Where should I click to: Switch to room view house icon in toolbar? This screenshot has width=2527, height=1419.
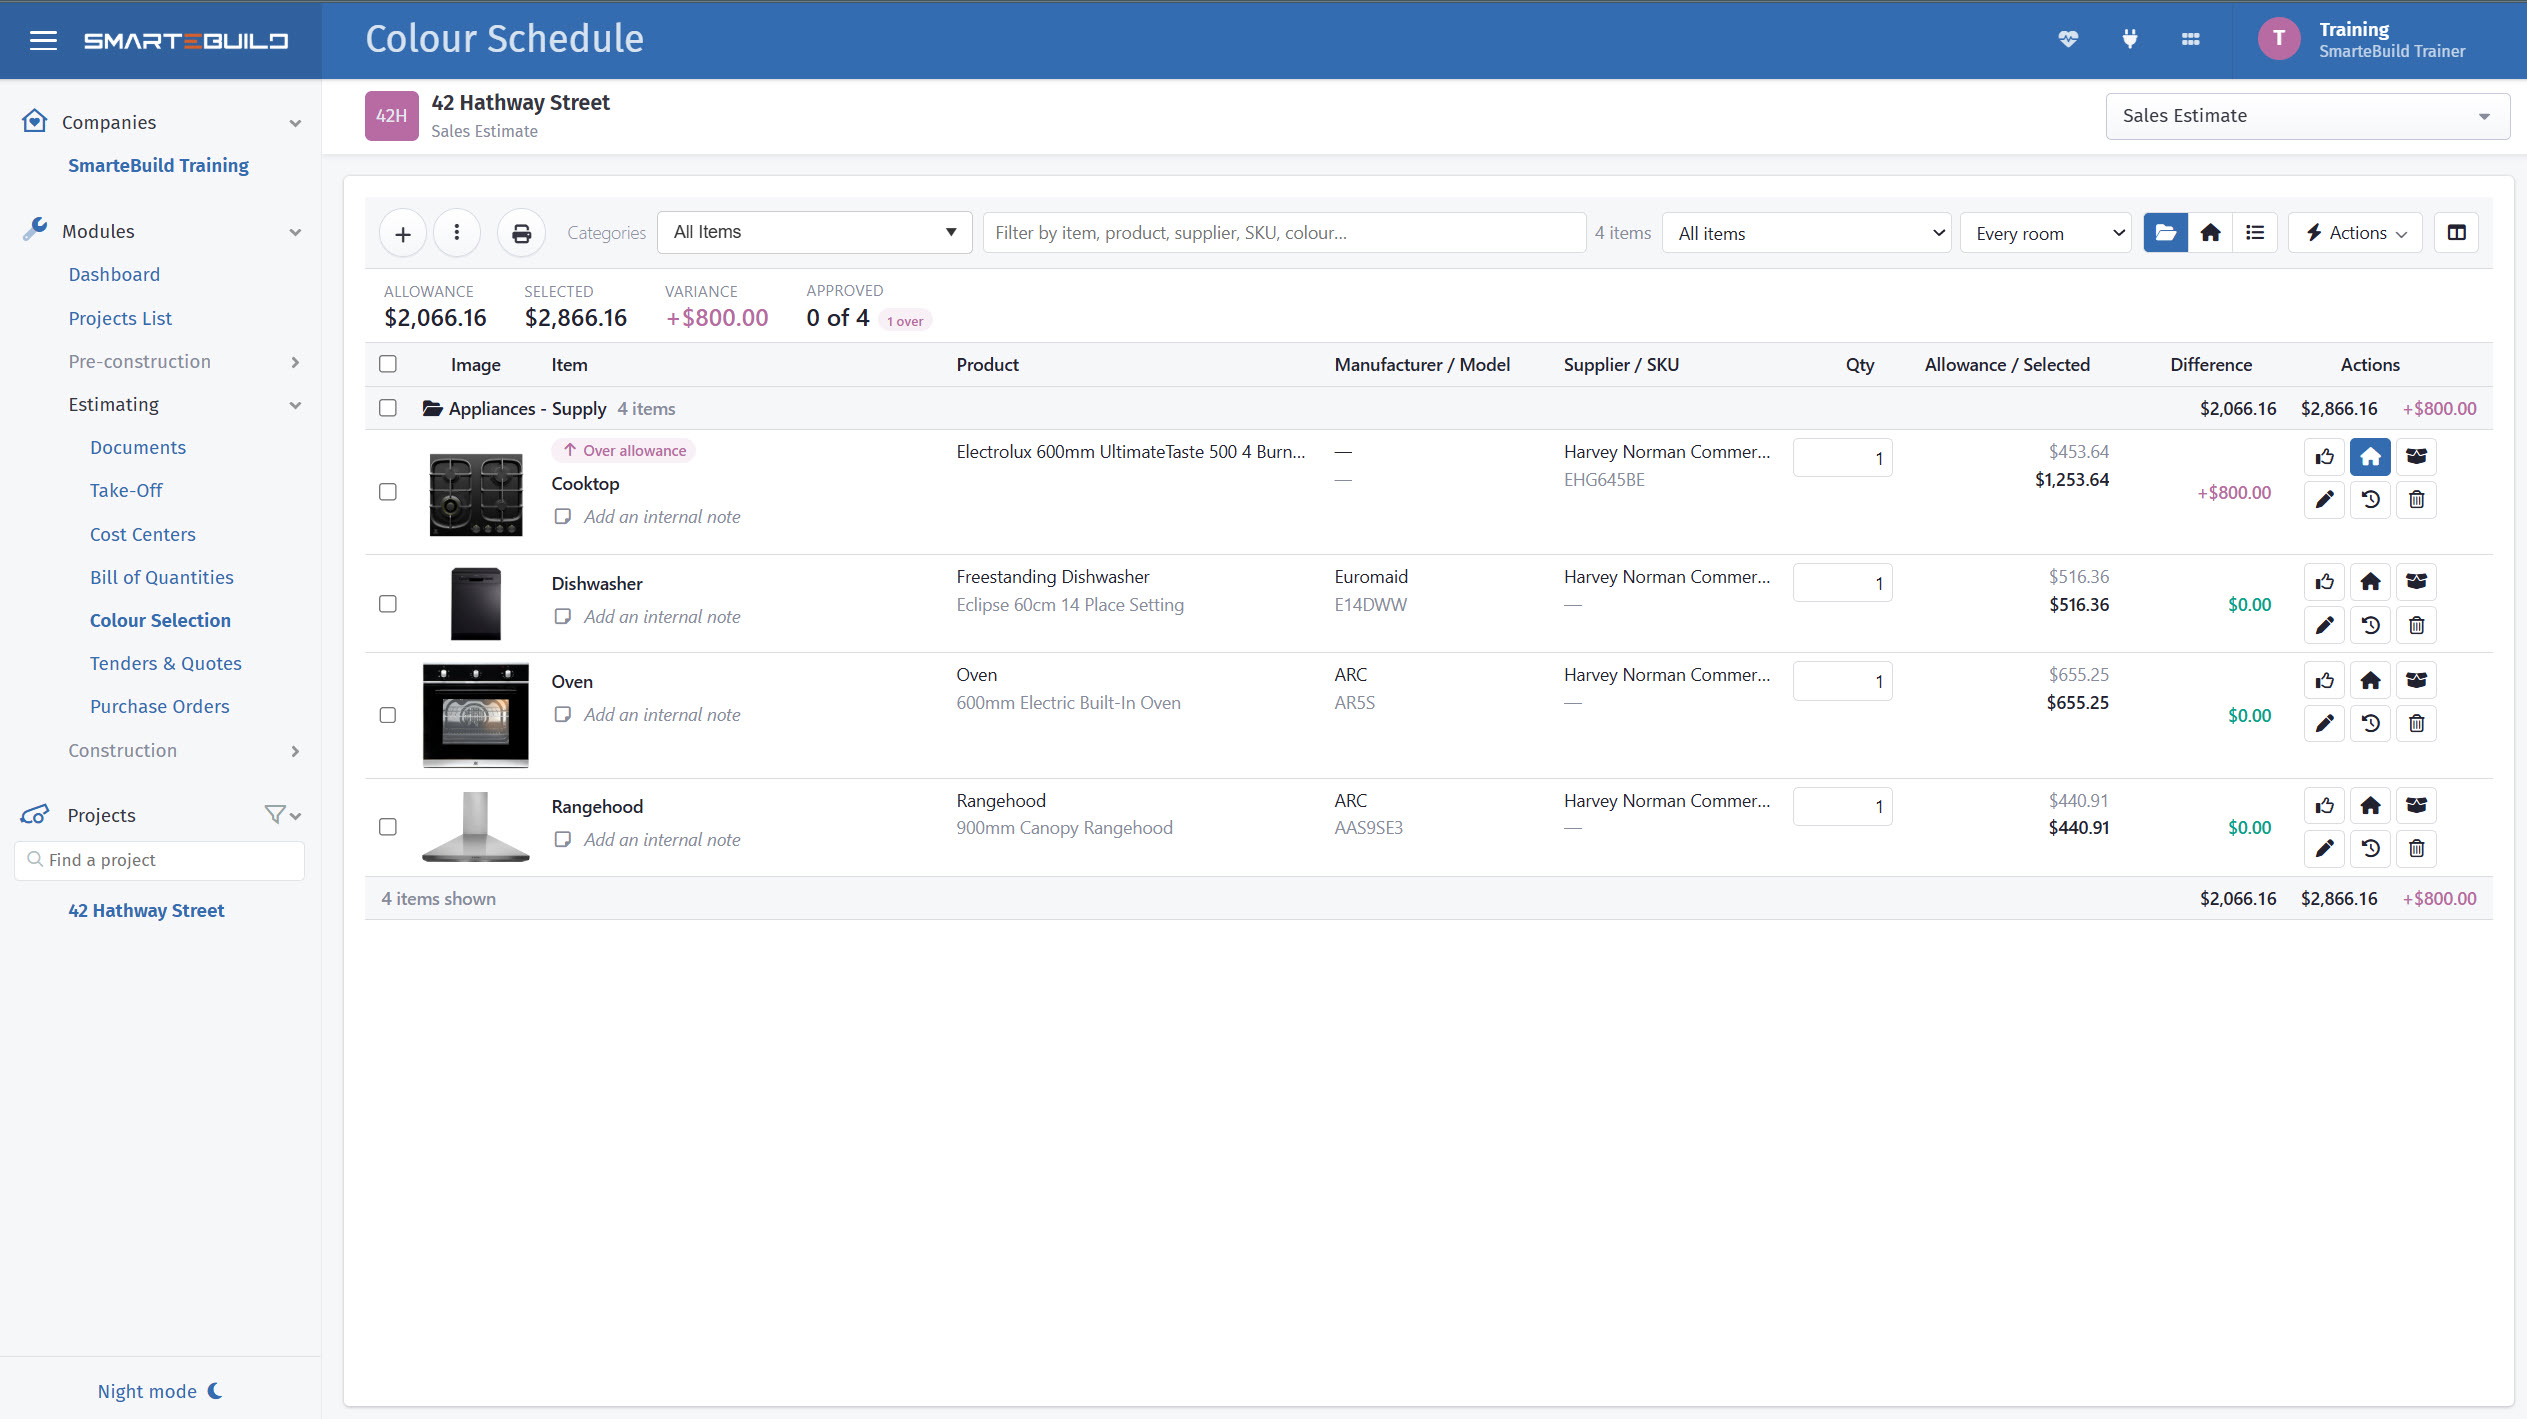point(2210,233)
